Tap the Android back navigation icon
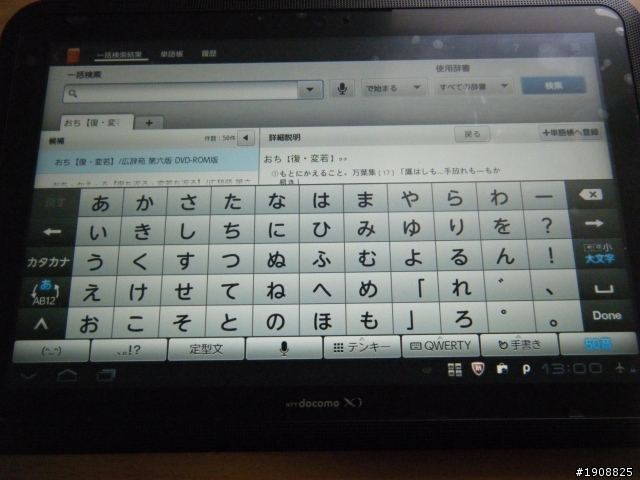640x480 pixels. pos(28,376)
